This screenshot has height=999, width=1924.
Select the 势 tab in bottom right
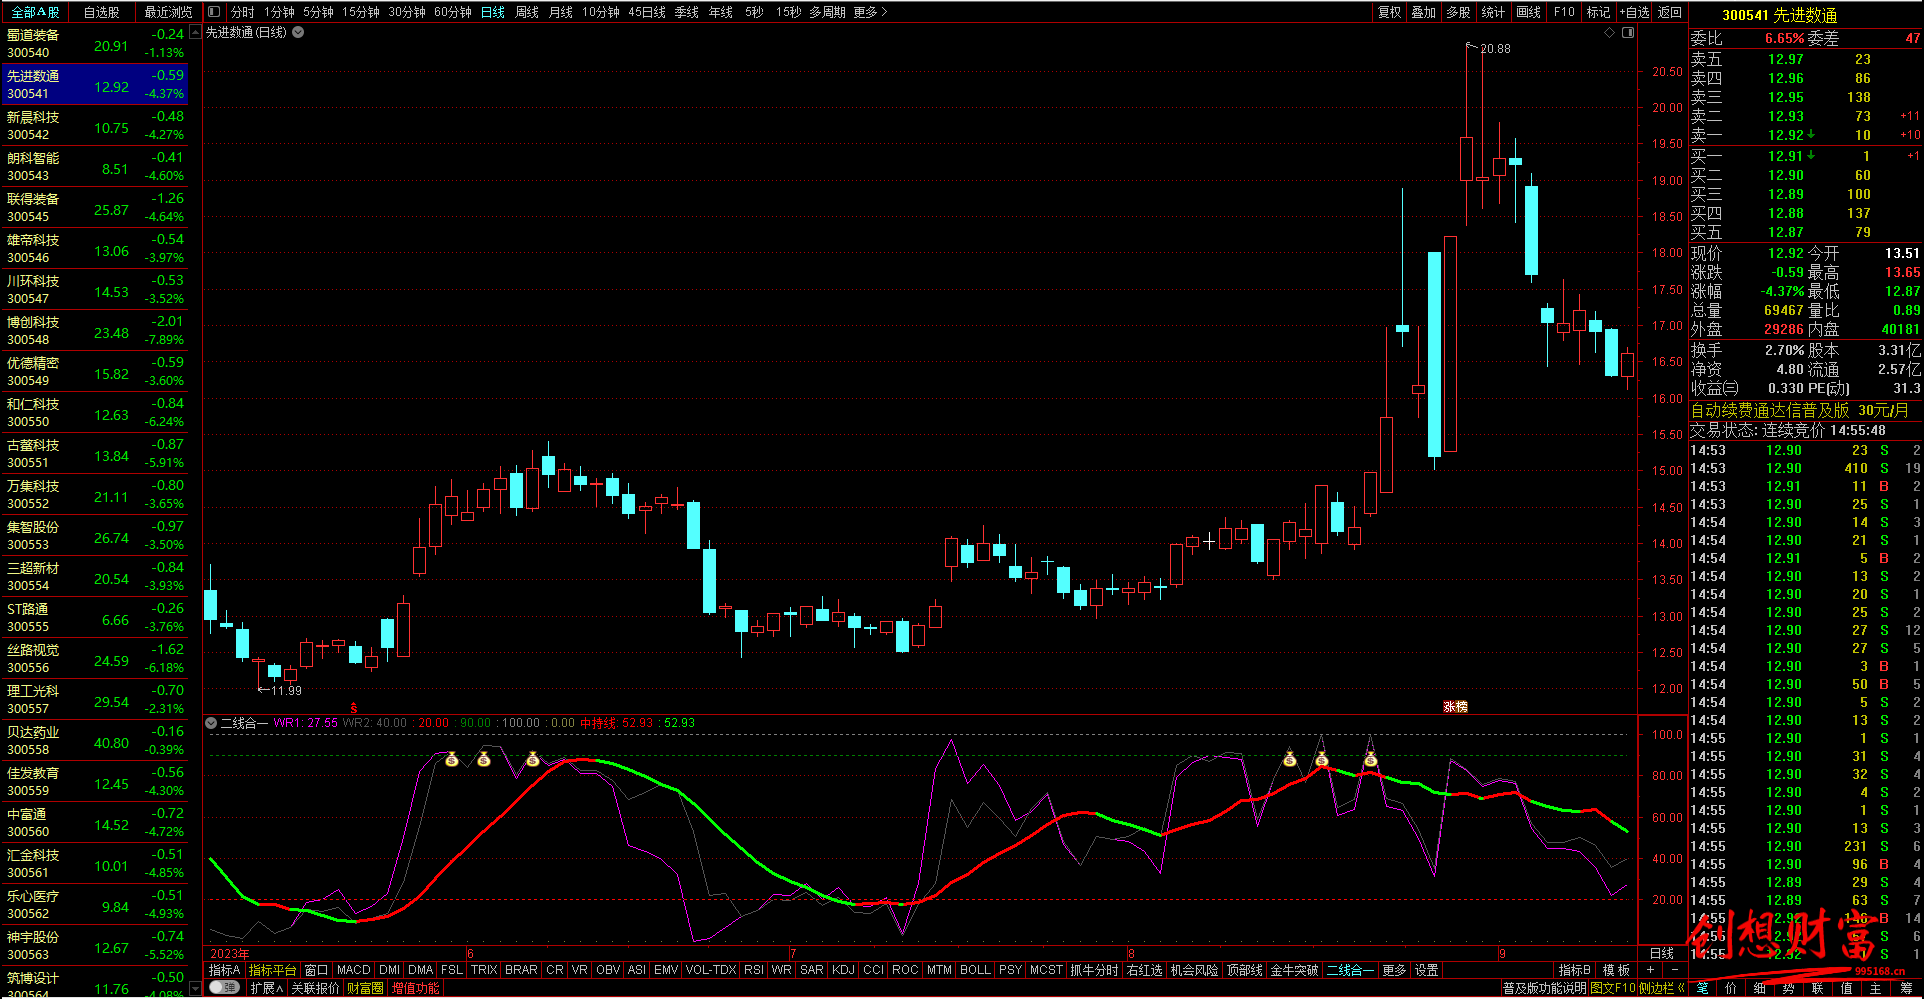1789,988
